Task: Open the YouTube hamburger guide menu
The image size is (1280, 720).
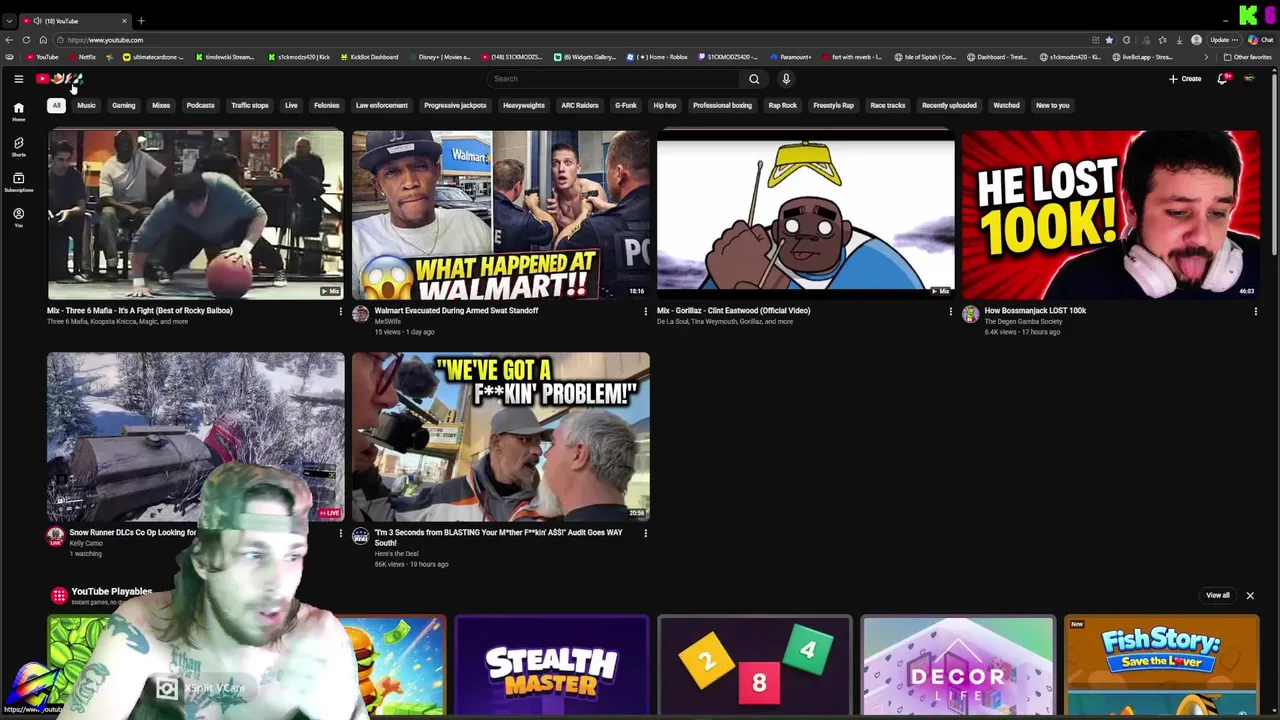Action: 18,79
